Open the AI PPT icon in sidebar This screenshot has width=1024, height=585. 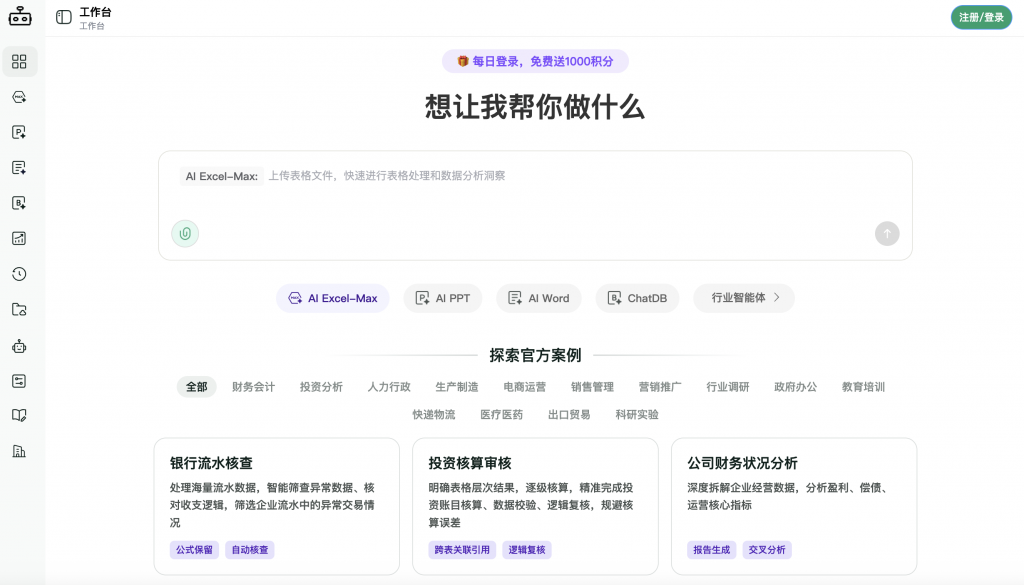pos(20,133)
